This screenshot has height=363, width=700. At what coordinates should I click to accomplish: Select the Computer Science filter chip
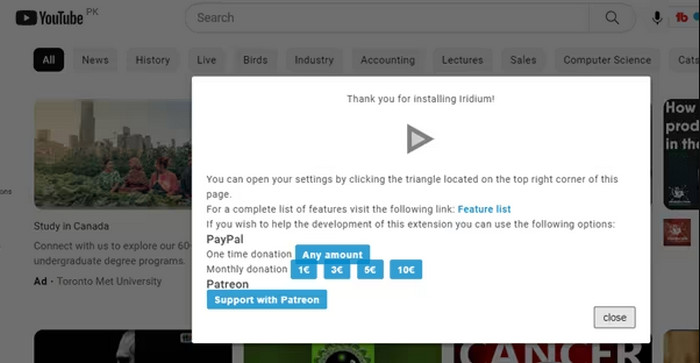tap(607, 60)
